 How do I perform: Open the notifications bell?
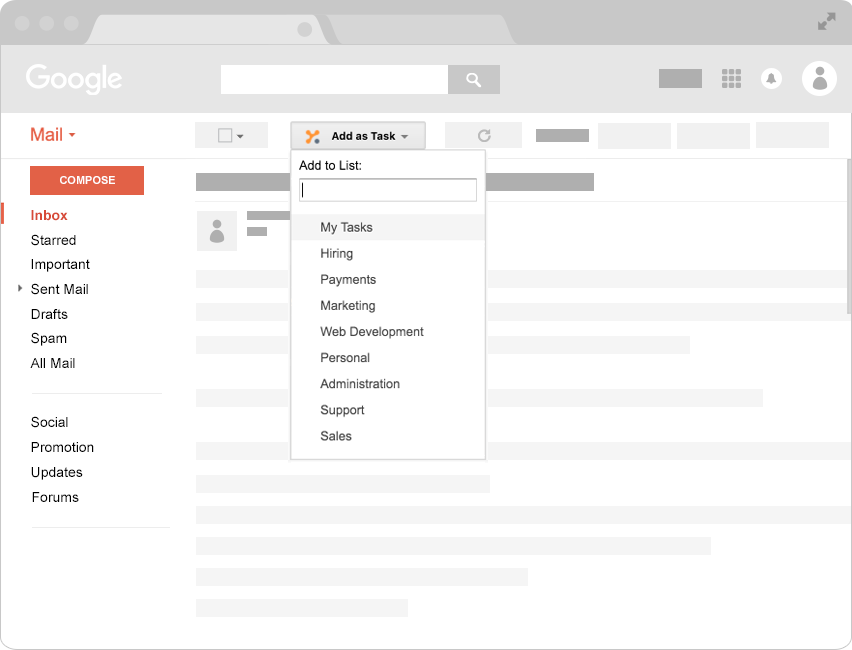[x=771, y=79]
